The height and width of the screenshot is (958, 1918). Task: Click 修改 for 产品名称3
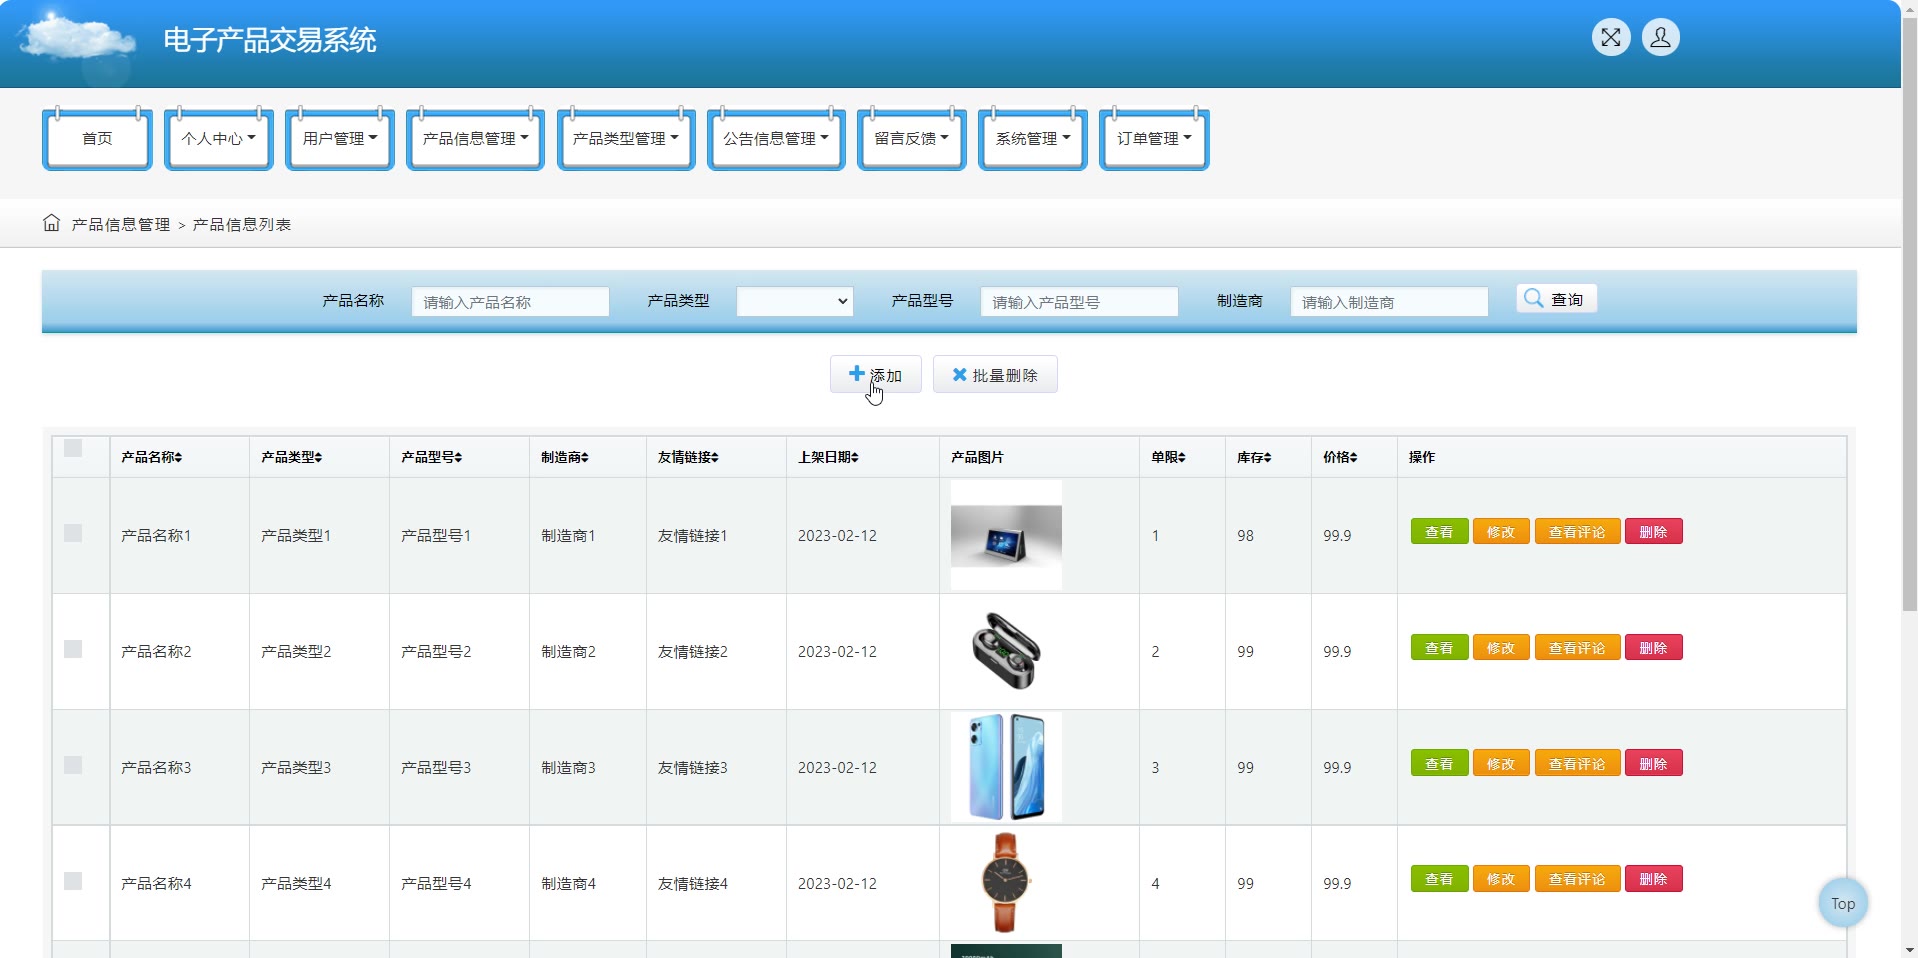[x=1501, y=763]
